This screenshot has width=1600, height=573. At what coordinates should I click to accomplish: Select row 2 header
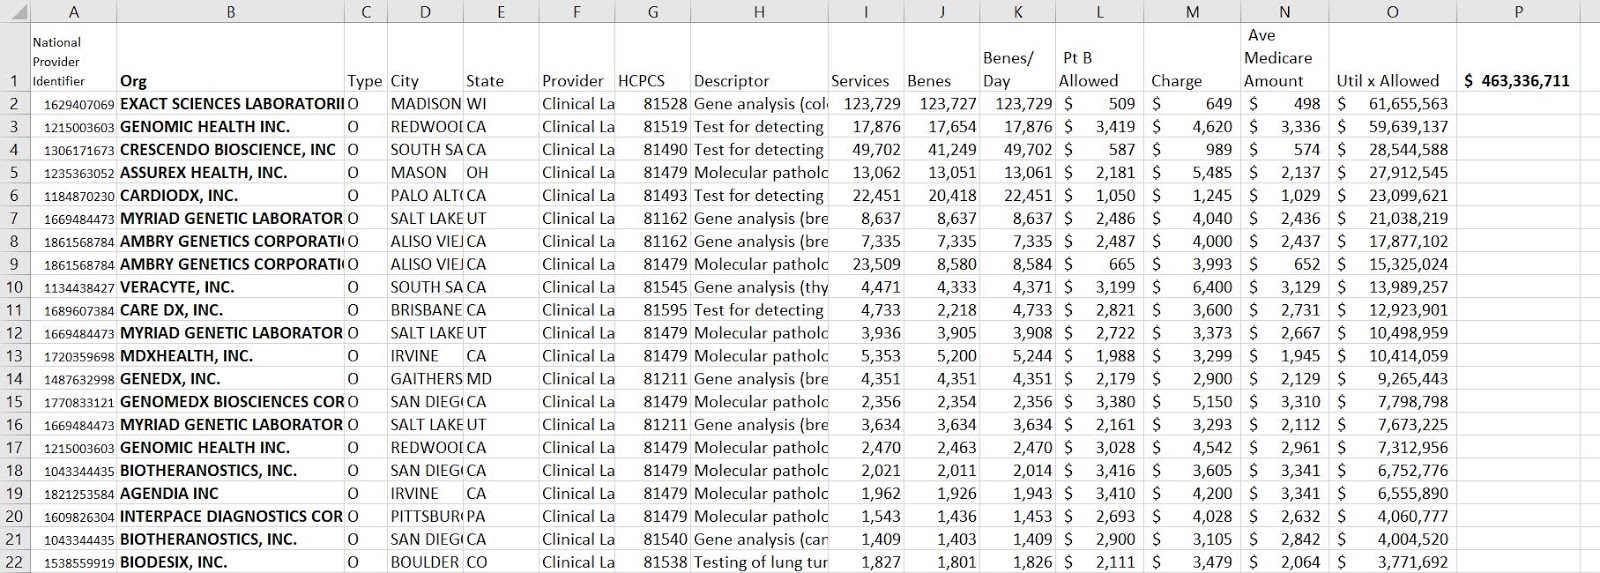click(x=14, y=104)
